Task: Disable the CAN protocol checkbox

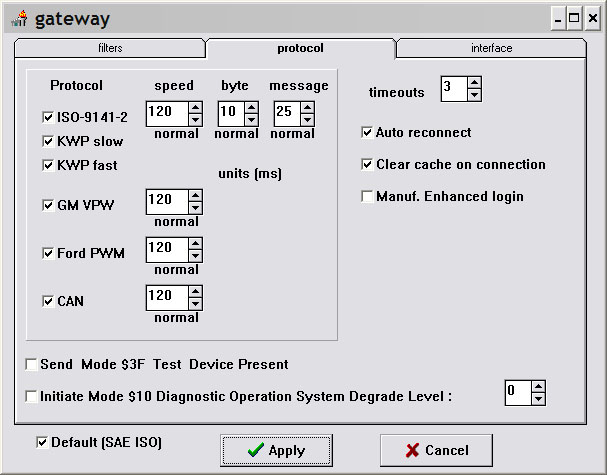Action: click(48, 300)
